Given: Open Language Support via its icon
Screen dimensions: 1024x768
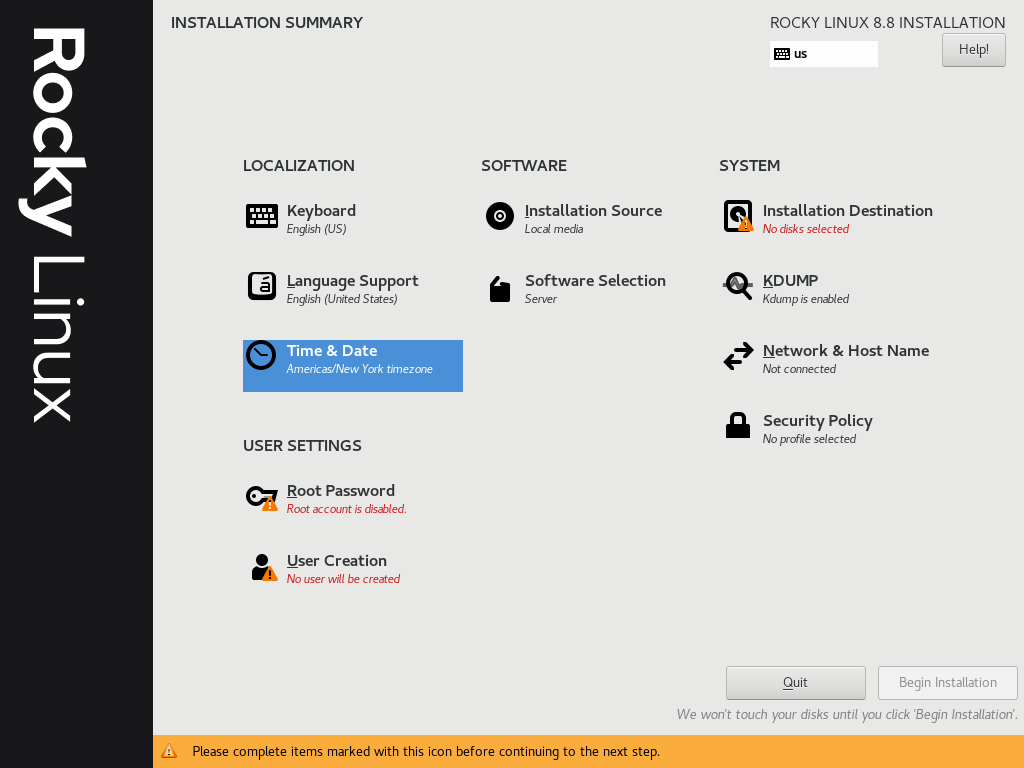Looking at the screenshot, I should point(262,286).
